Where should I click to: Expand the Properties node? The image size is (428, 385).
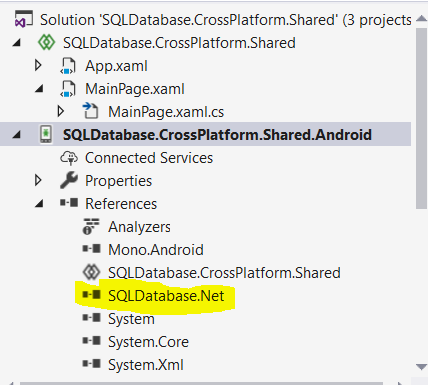38,180
